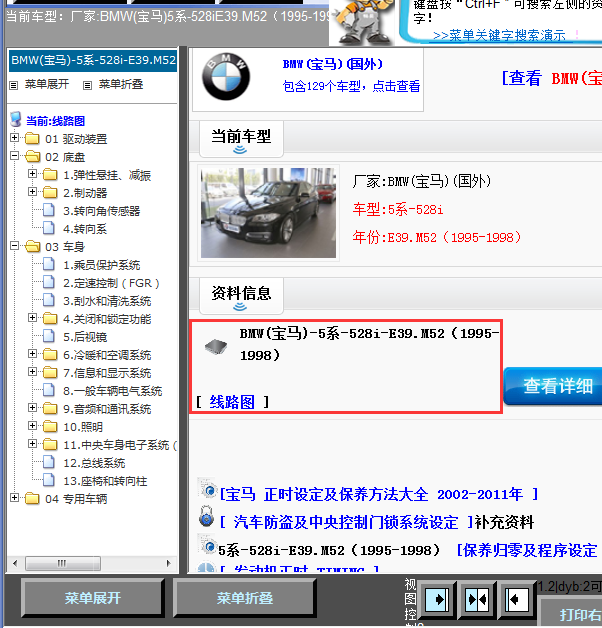Click the small icon beside top 菜单展开
Image resolution: width=602 pixels, height=628 pixels.
14,85
